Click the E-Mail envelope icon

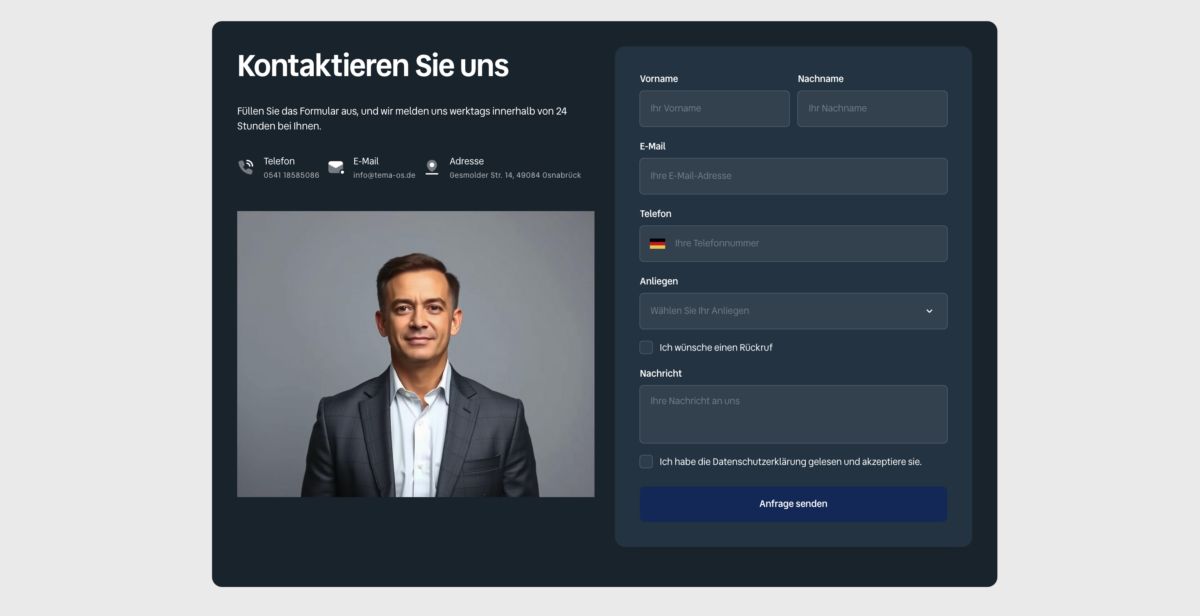tap(336, 167)
